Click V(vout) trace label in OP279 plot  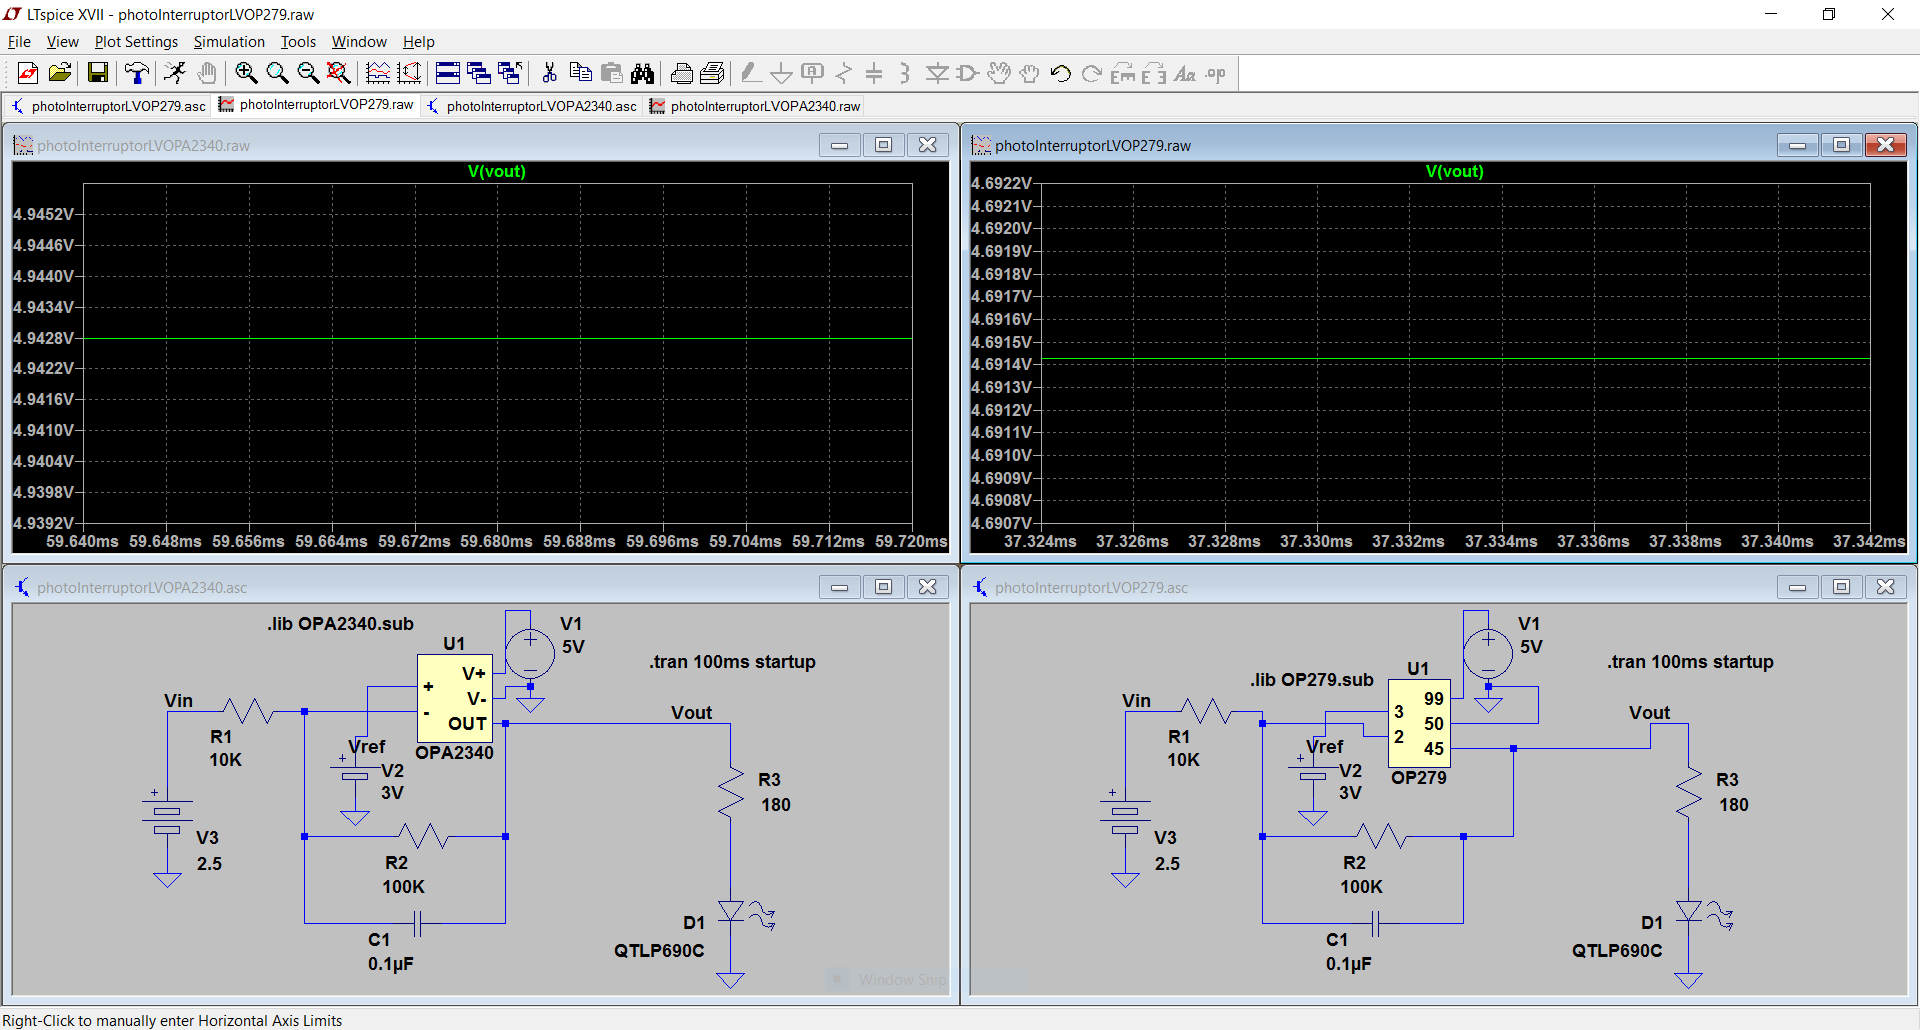coord(1455,171)
